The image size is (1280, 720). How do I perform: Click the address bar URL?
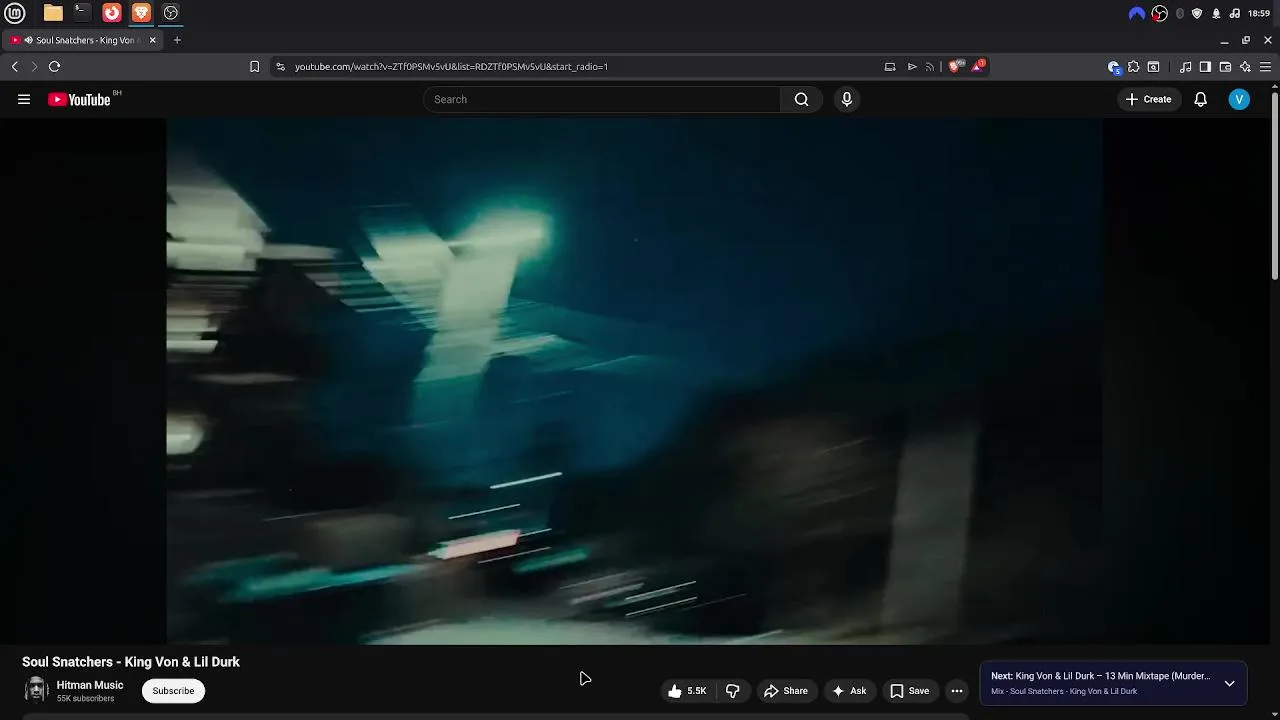click(451, 67)
